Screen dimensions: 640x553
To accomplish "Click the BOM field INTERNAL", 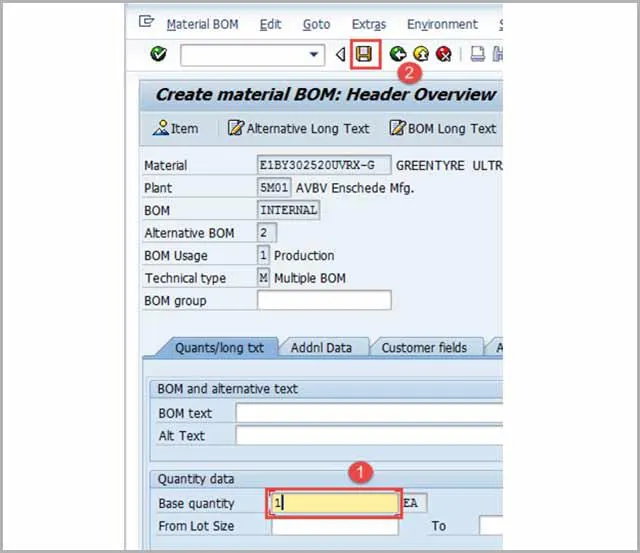I will [289, 210].
